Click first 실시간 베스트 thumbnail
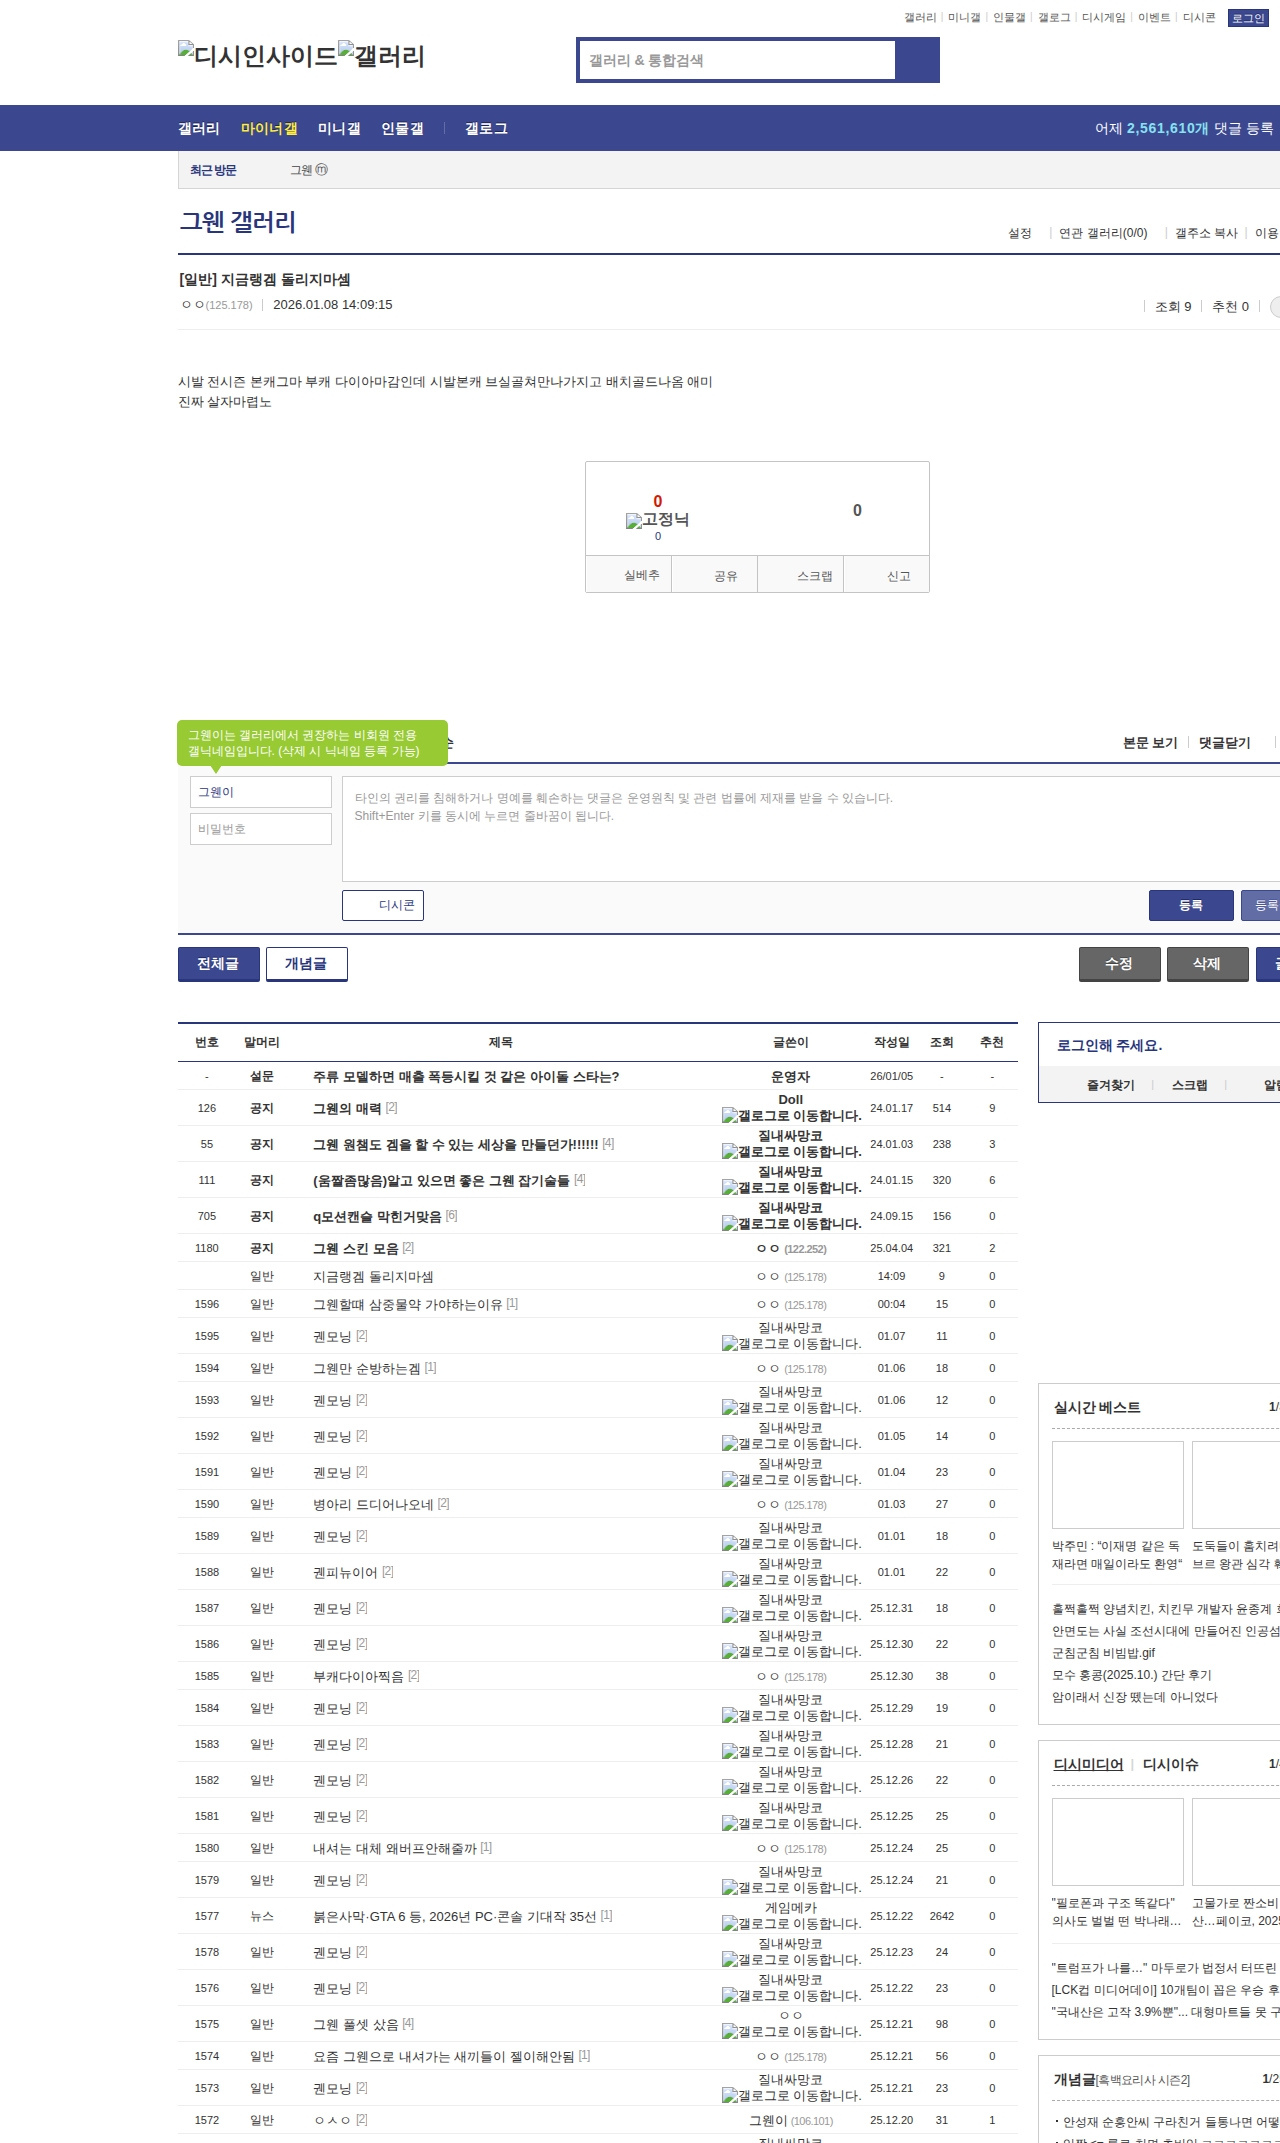Screen dimensions: 1280x2143 tap(1117, 1484)
